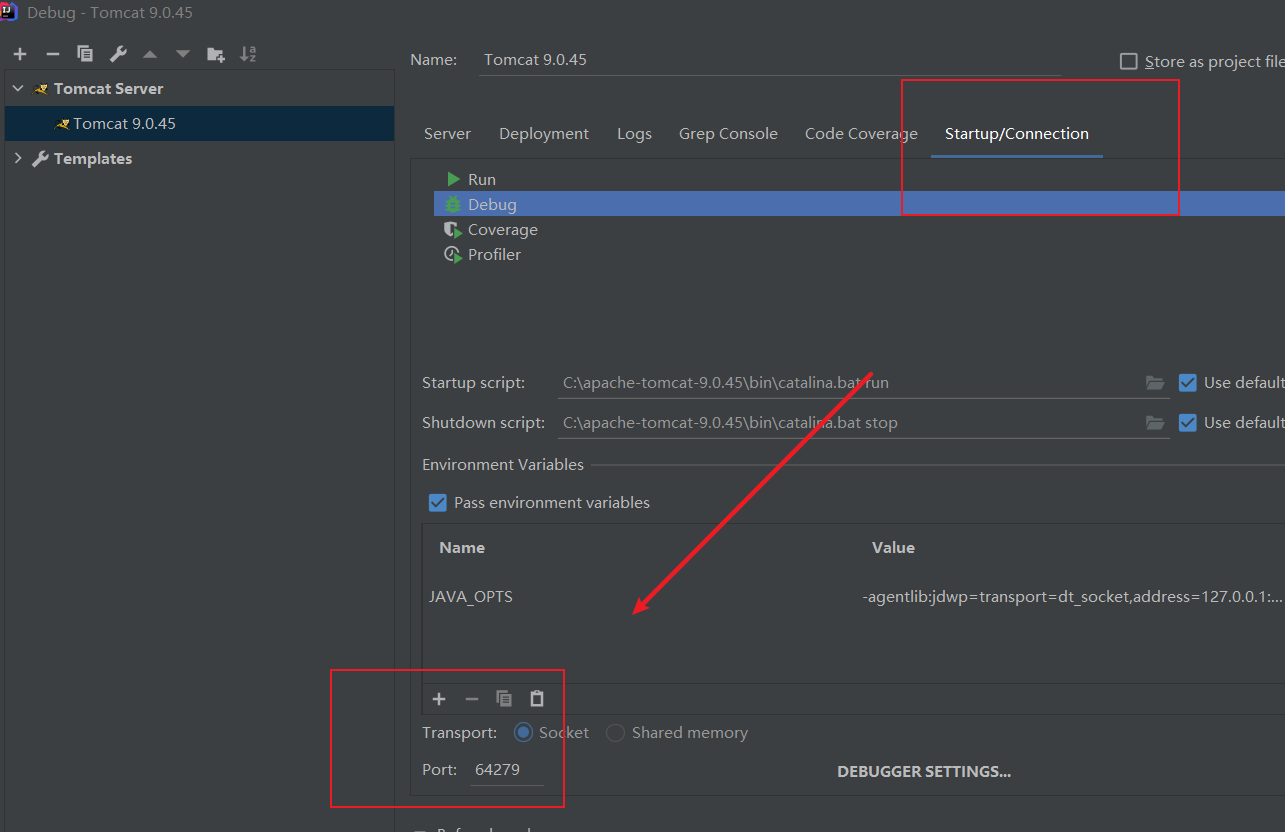The image size is (1285, 832).
Task: Select the Startup/Connection tab
Action: (1017, 134)
